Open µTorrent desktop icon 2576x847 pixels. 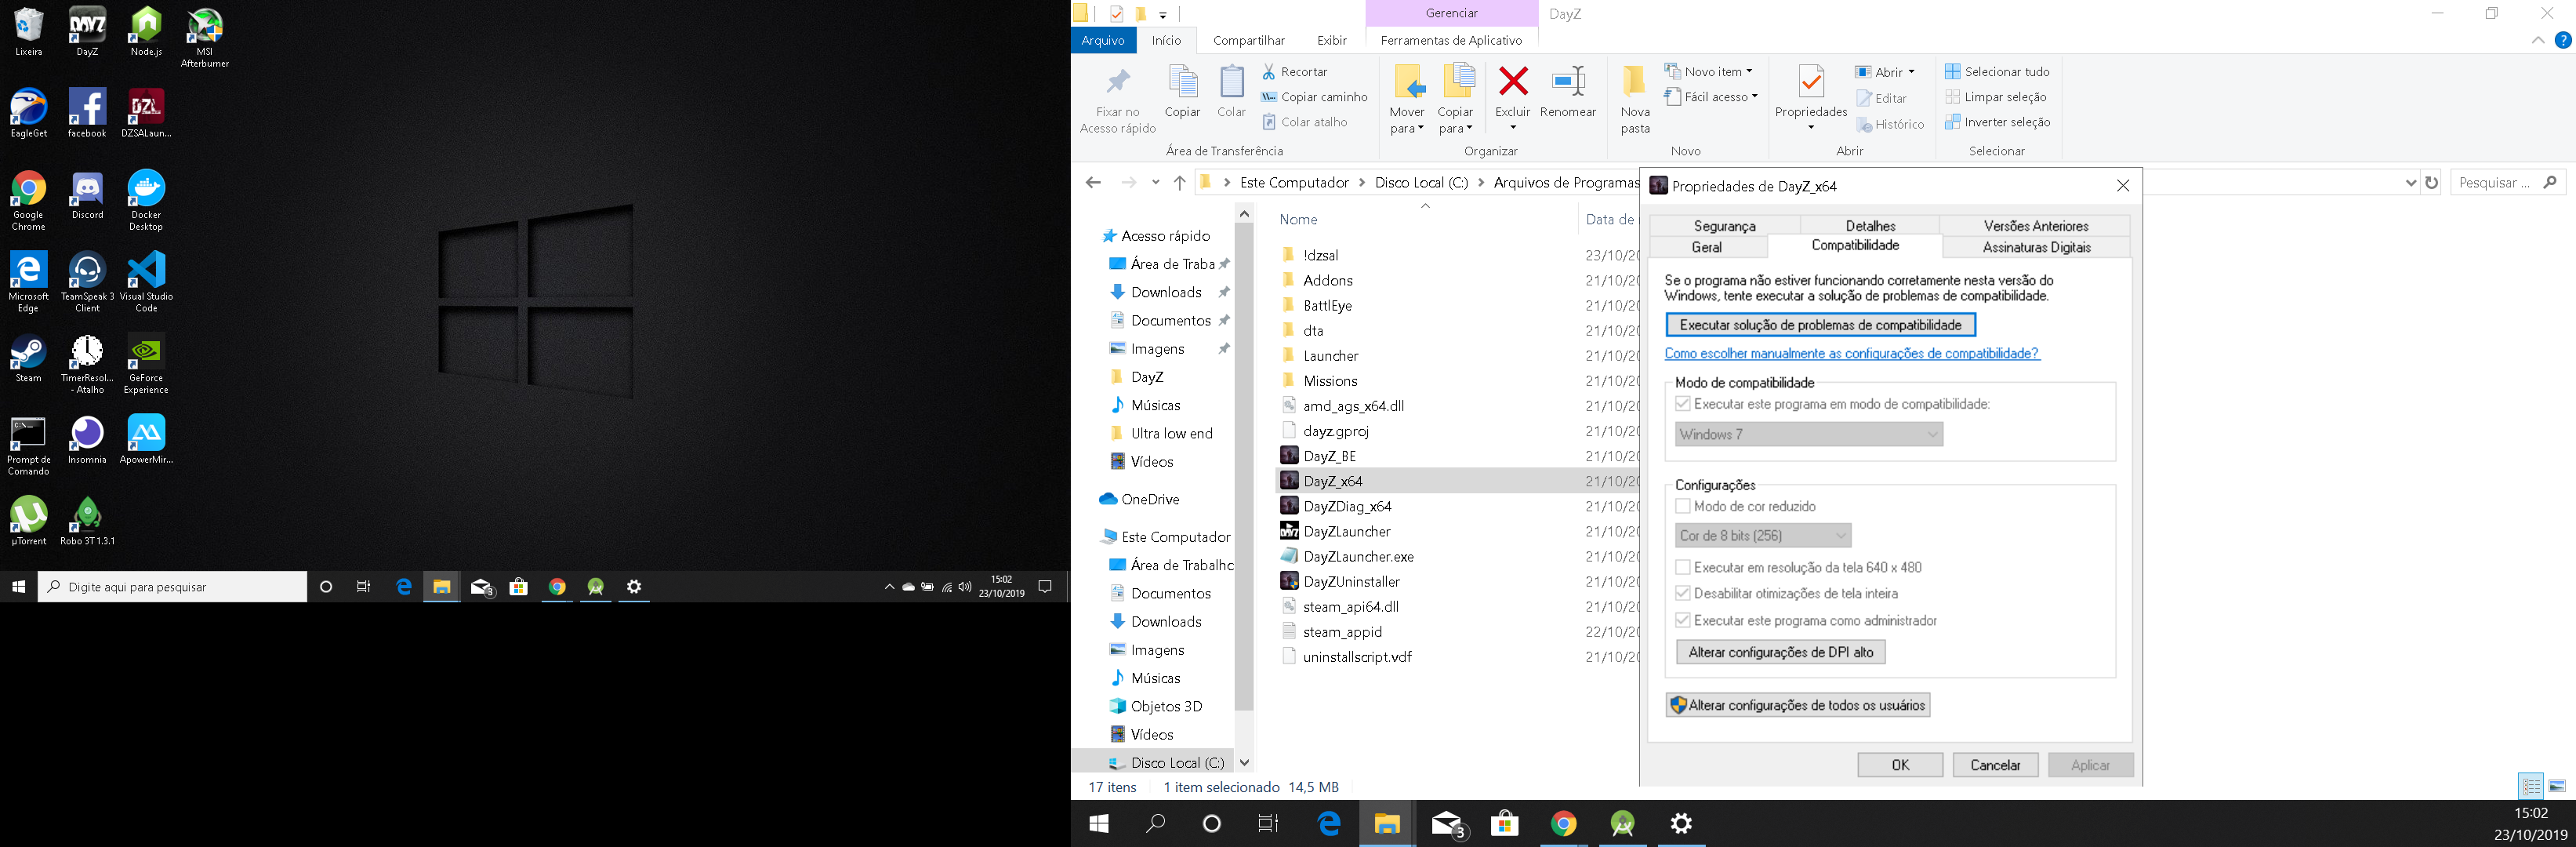click(28, 521)
